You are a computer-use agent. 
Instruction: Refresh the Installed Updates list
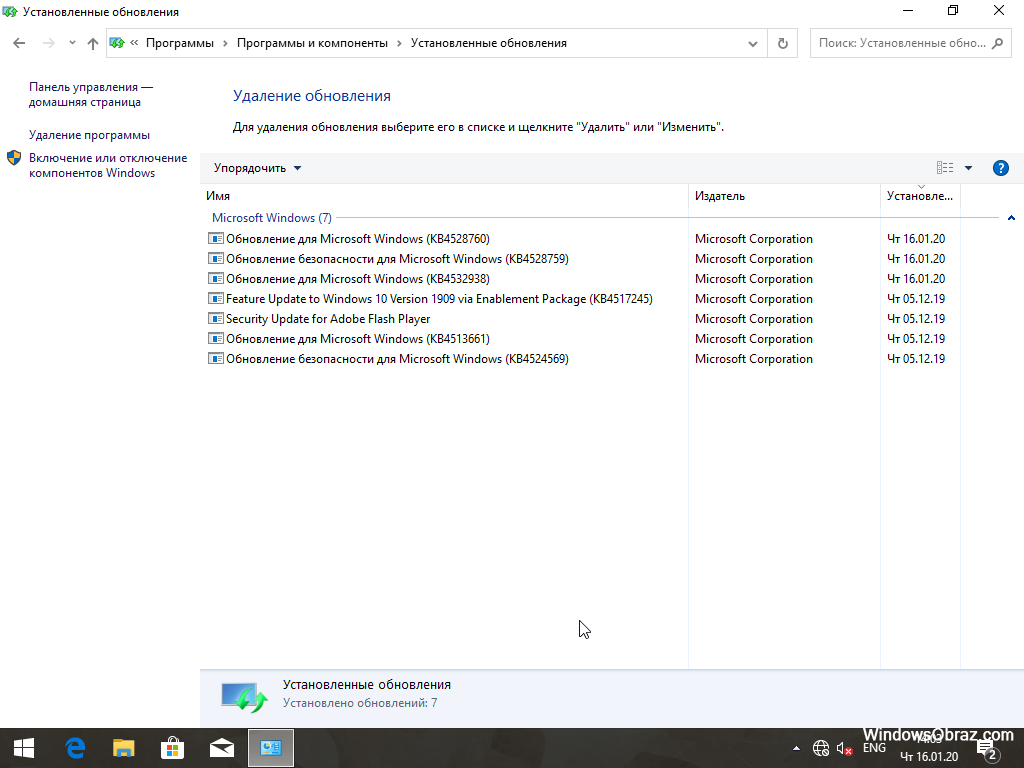[x=783, y=43]
